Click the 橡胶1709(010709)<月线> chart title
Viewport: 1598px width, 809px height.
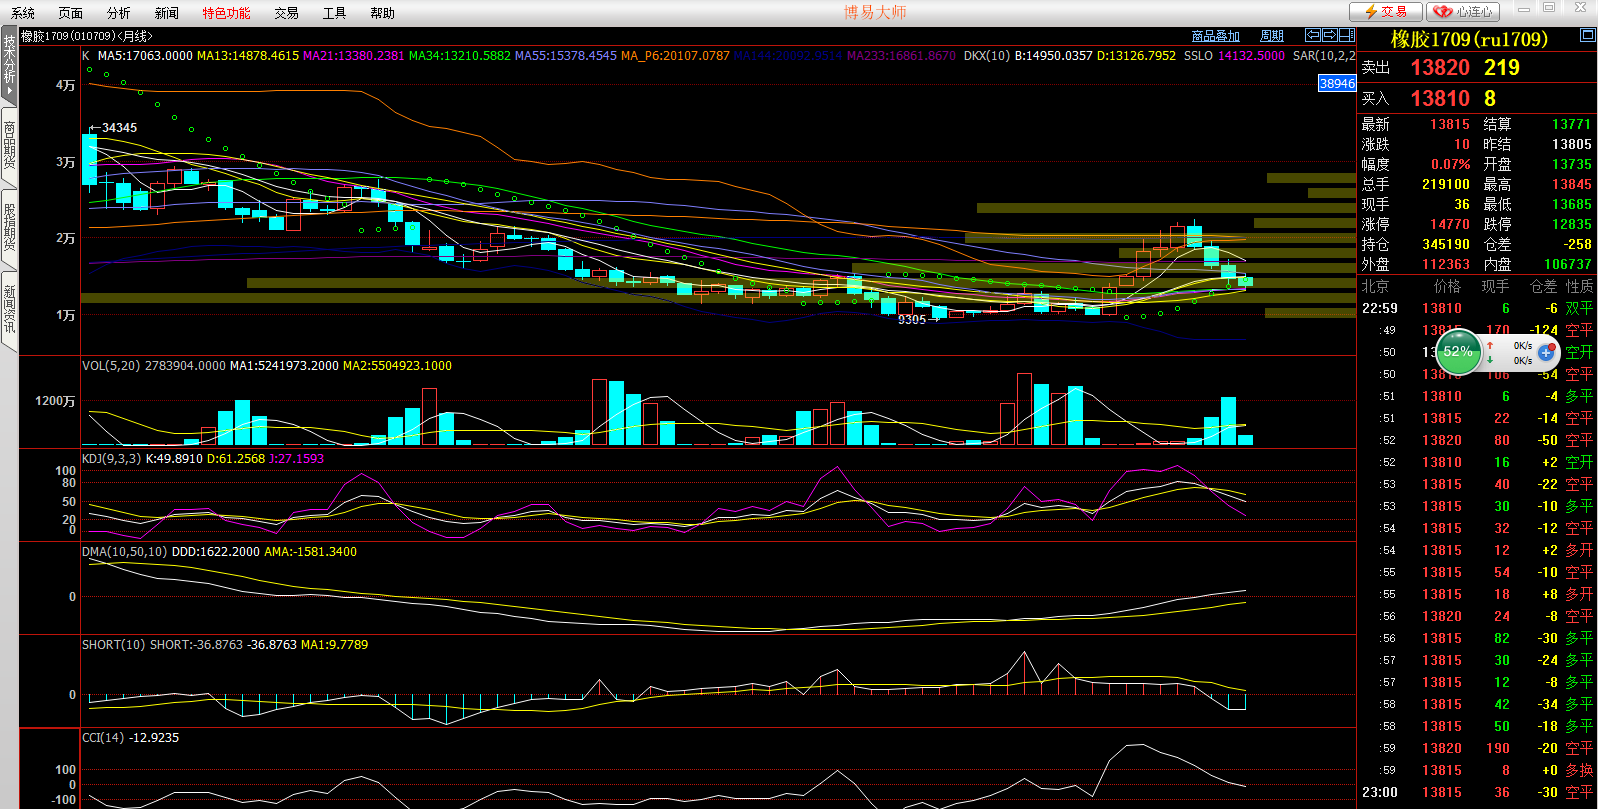pyautogui.click(x=87, y=36)
